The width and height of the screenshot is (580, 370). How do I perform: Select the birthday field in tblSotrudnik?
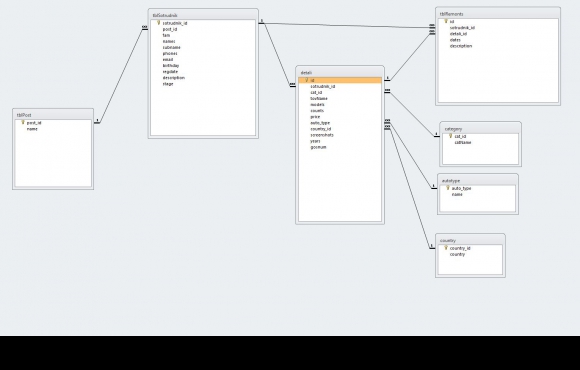coord(171,65)
